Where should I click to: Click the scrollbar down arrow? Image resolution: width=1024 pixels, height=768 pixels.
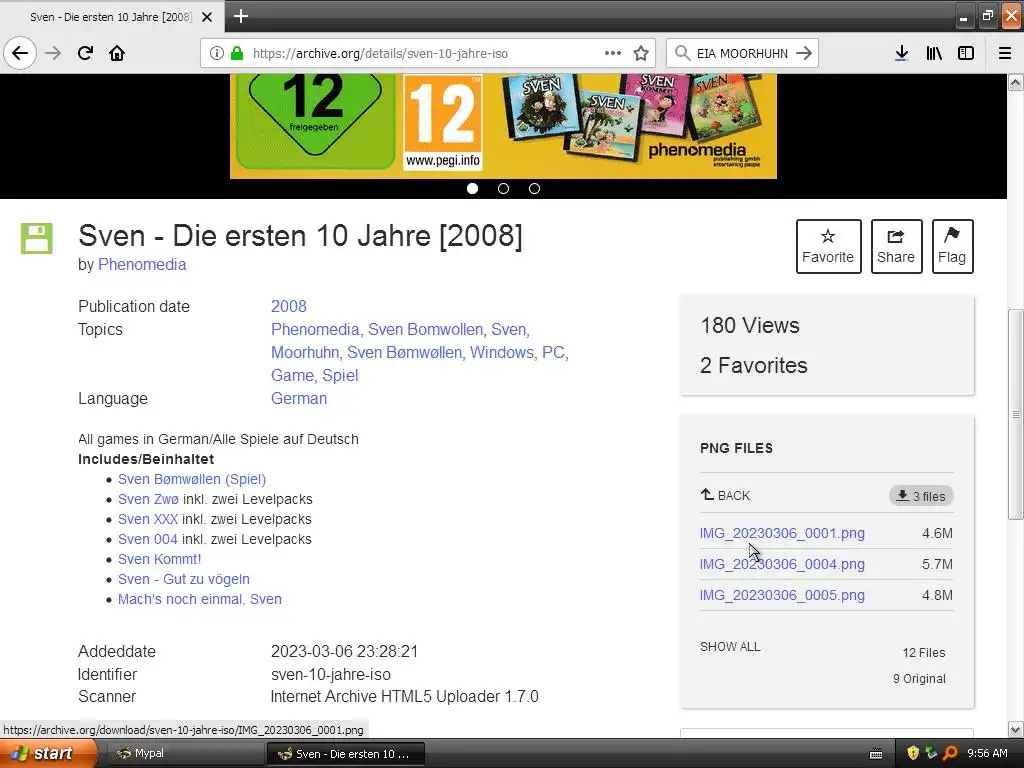(1015, 729)
